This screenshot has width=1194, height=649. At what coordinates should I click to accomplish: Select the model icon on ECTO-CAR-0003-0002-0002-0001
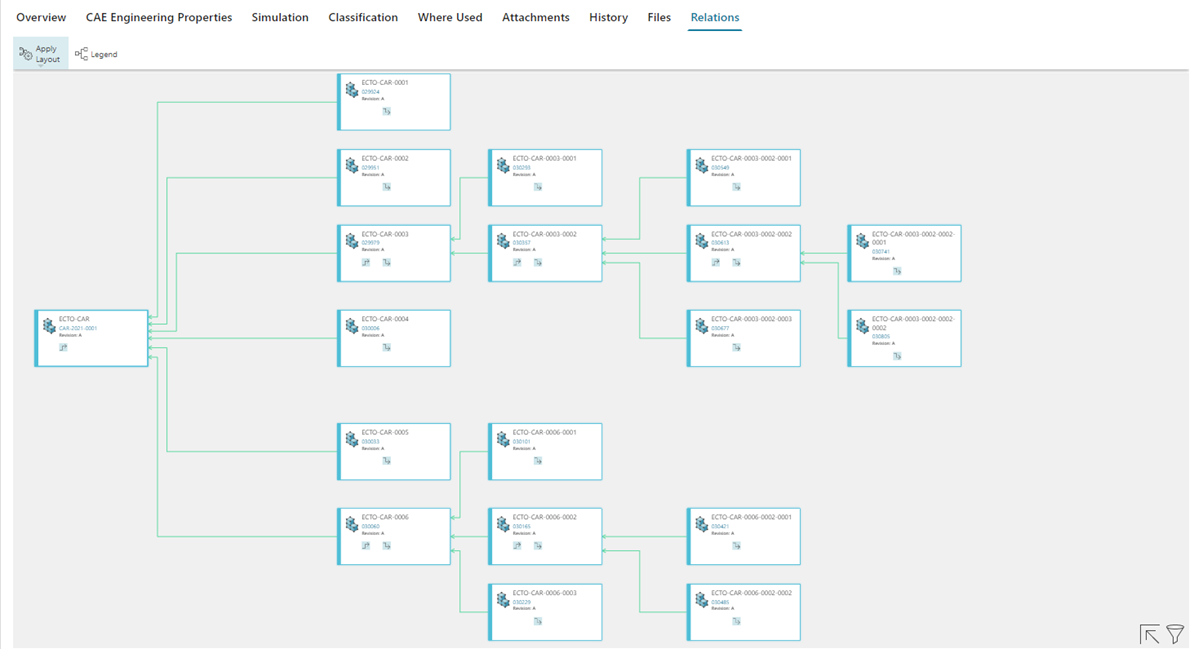click(862, 241)
